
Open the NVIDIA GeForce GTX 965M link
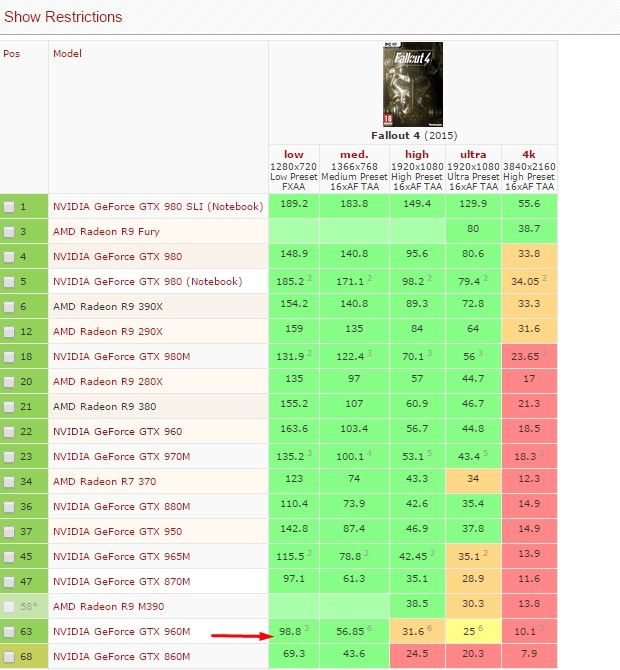pos(121,557)
